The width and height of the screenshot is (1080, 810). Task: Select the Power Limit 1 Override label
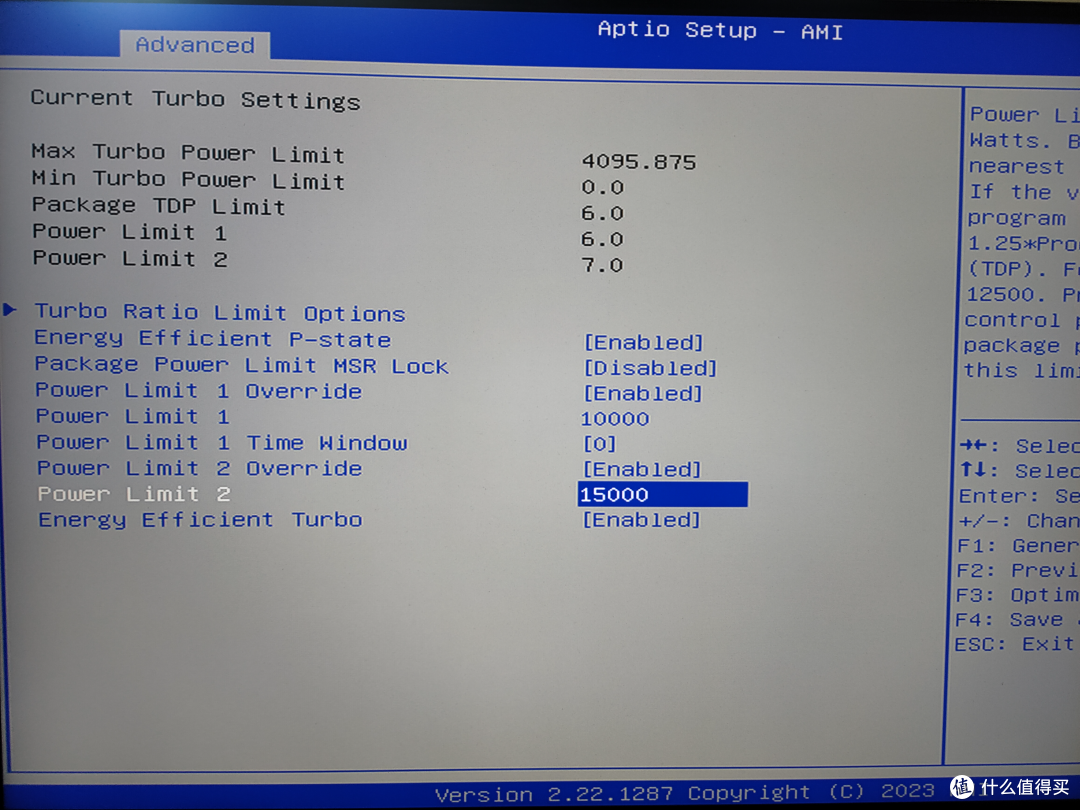[x=198, y=391]
